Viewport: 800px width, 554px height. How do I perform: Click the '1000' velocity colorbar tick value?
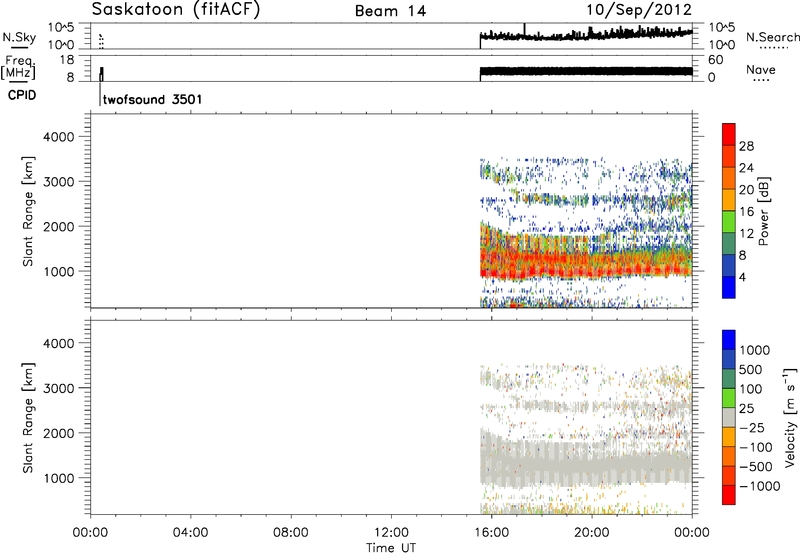754,350
